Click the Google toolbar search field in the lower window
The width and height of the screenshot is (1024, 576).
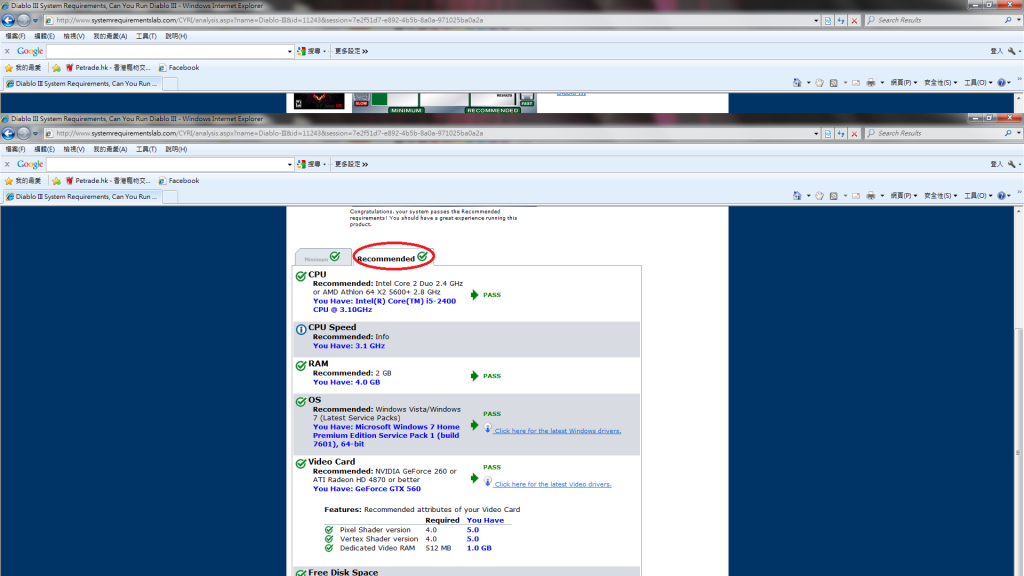click(x=168, y=164)
